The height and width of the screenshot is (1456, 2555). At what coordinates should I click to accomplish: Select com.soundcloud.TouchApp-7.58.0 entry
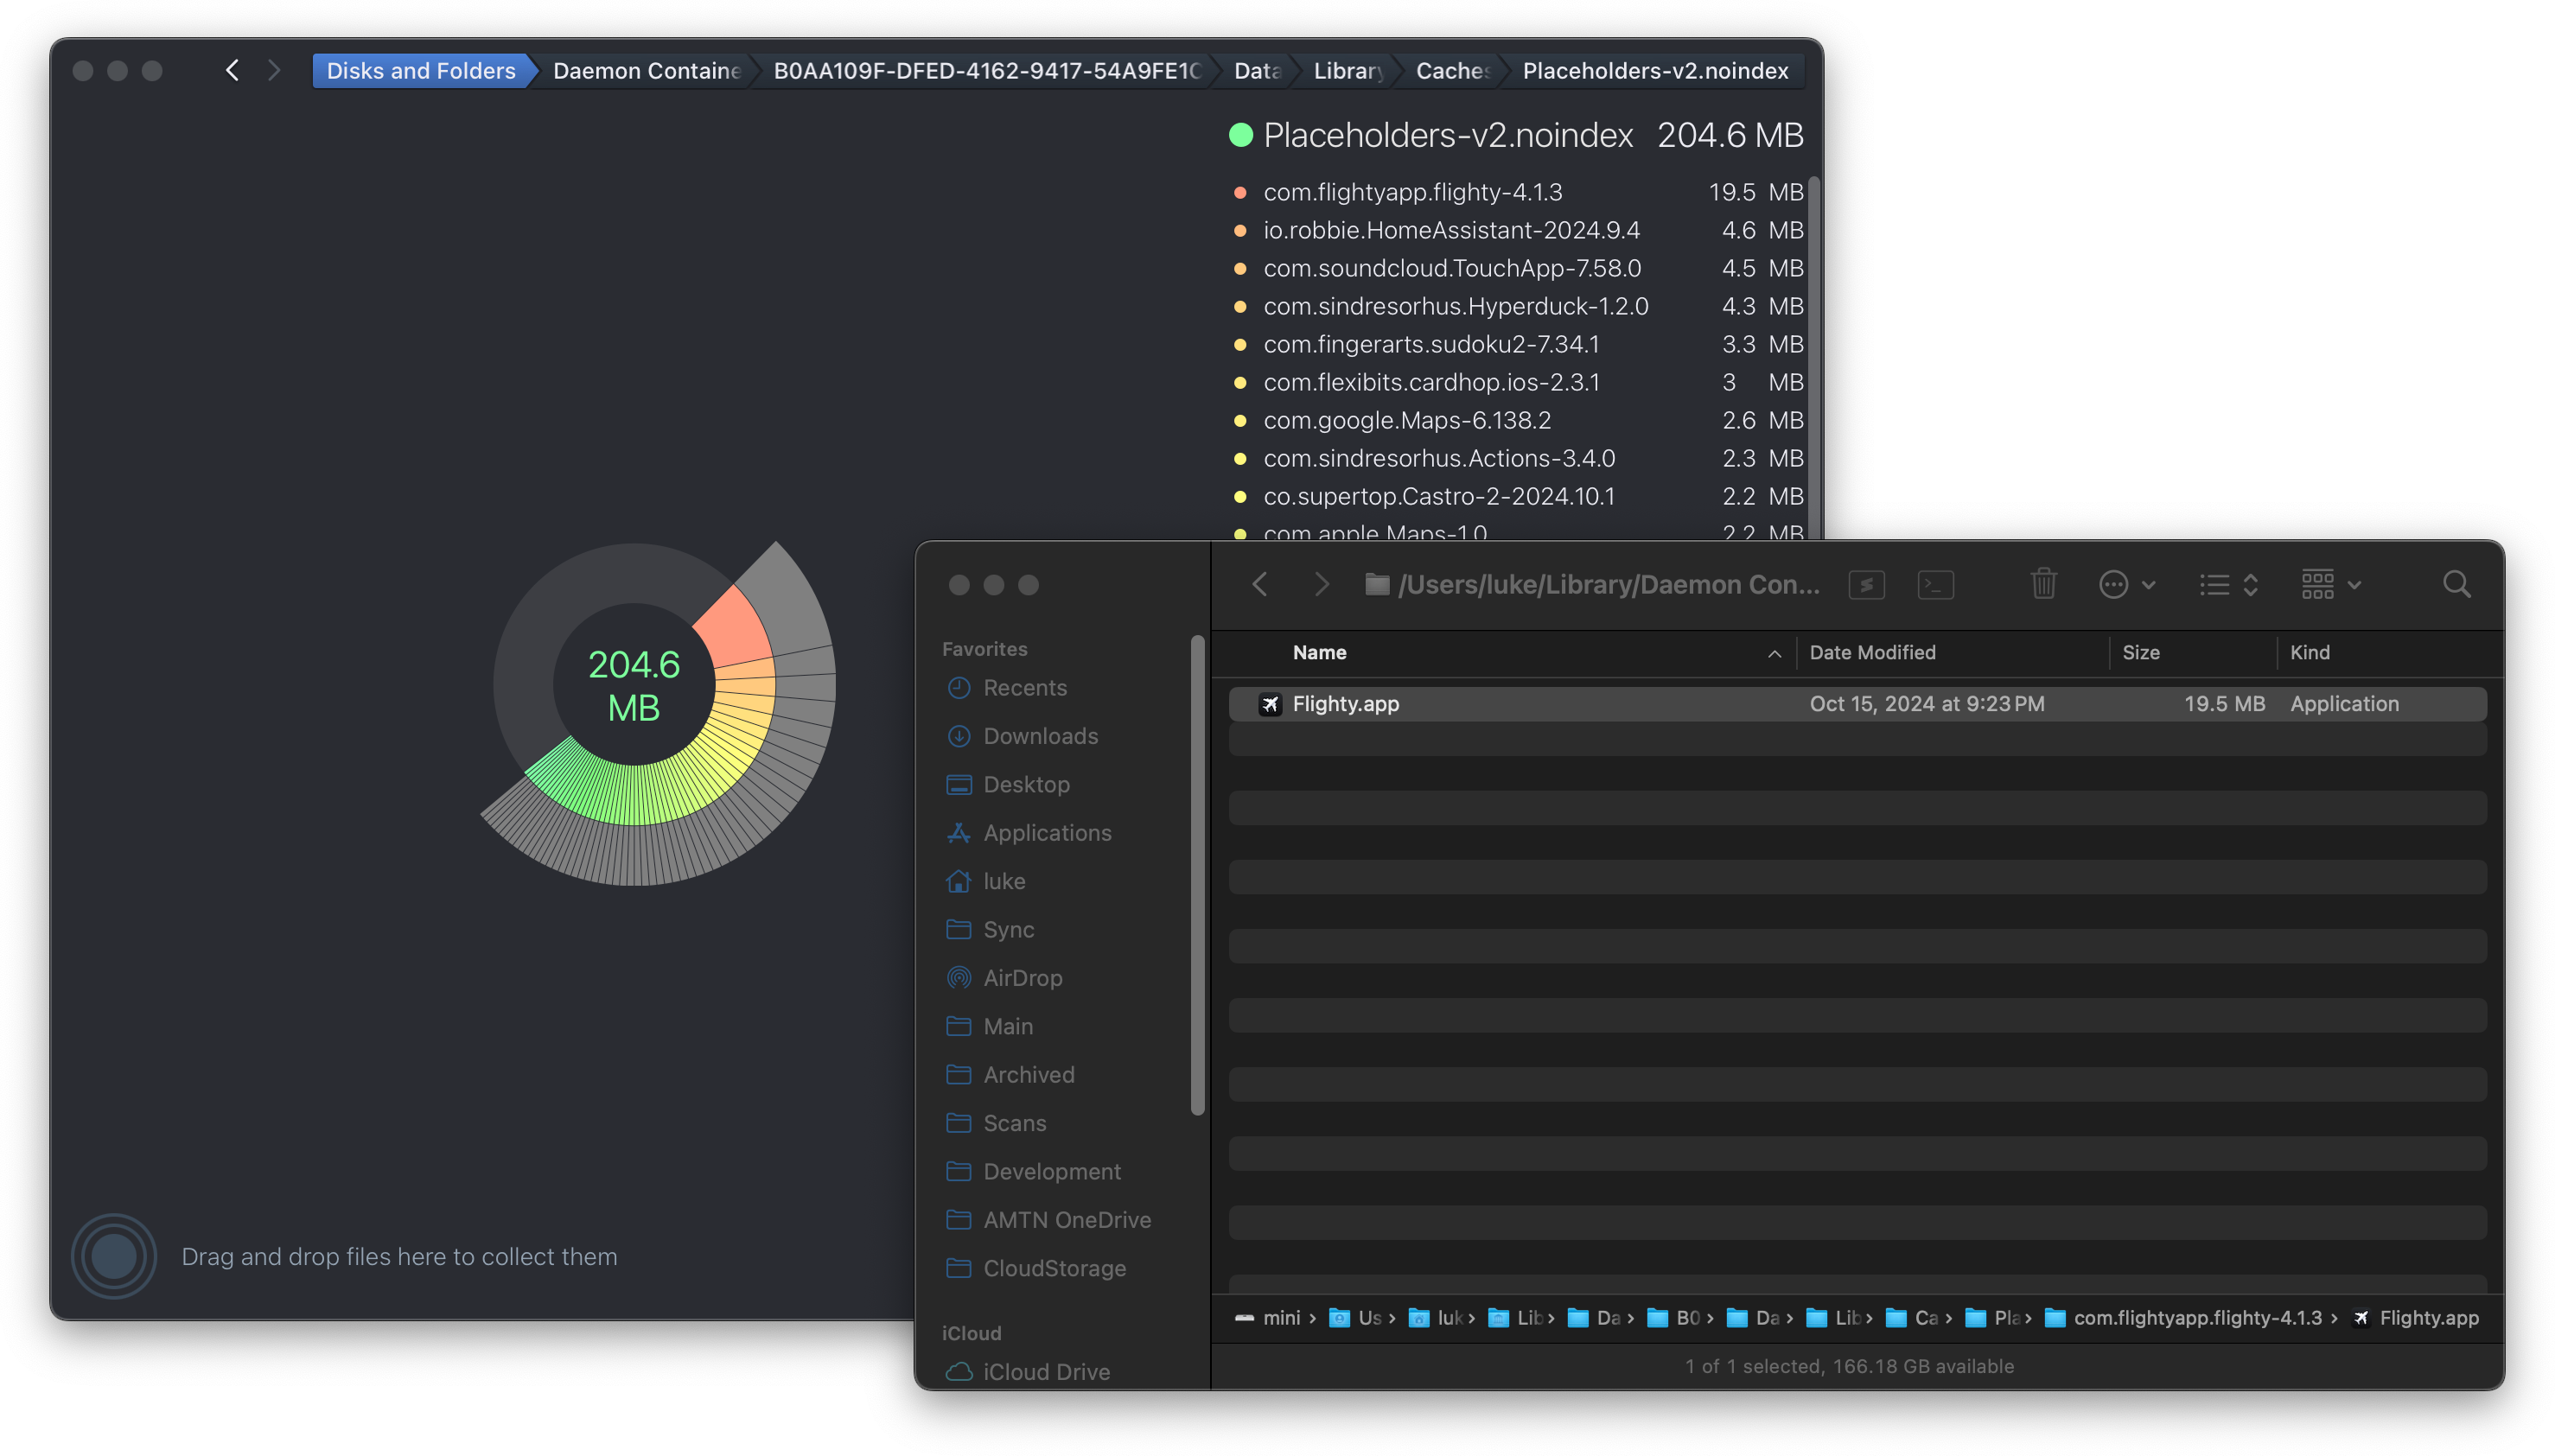pos(1517,268)
